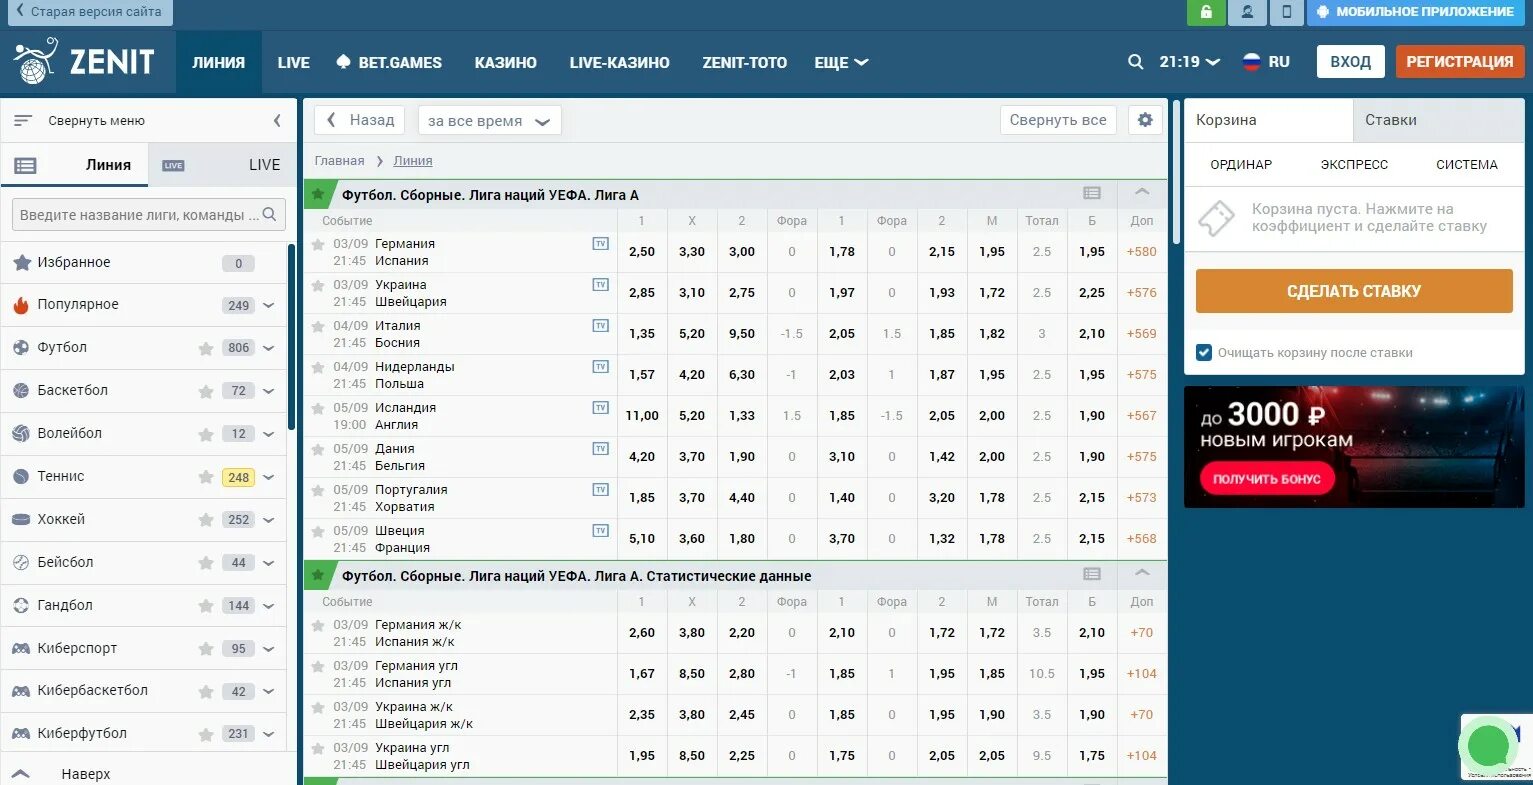Expand the Футбол category chevron

(x=268, y=349)
